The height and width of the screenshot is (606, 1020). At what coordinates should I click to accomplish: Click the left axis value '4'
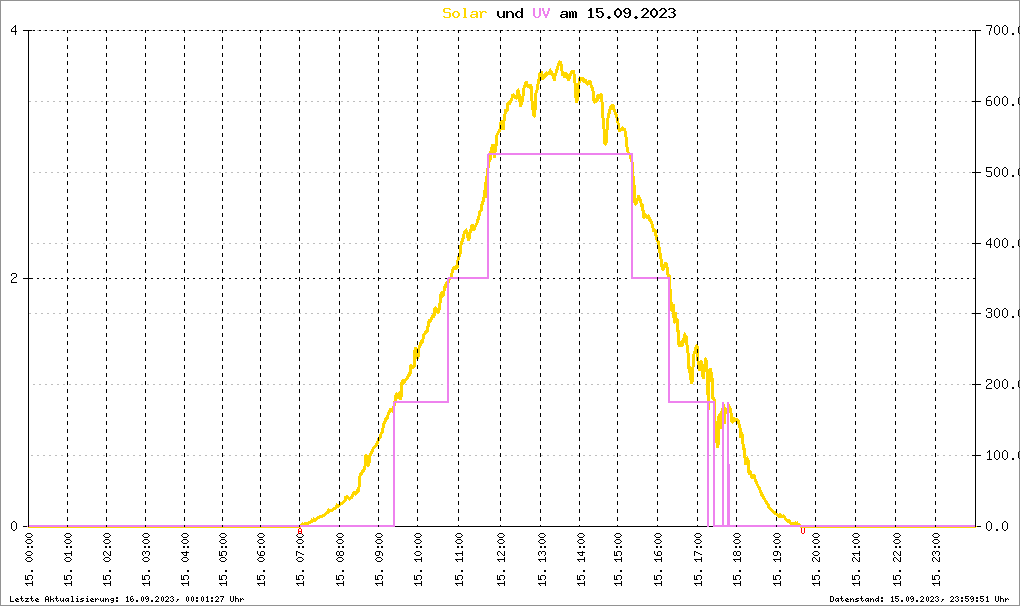point(14,30)
